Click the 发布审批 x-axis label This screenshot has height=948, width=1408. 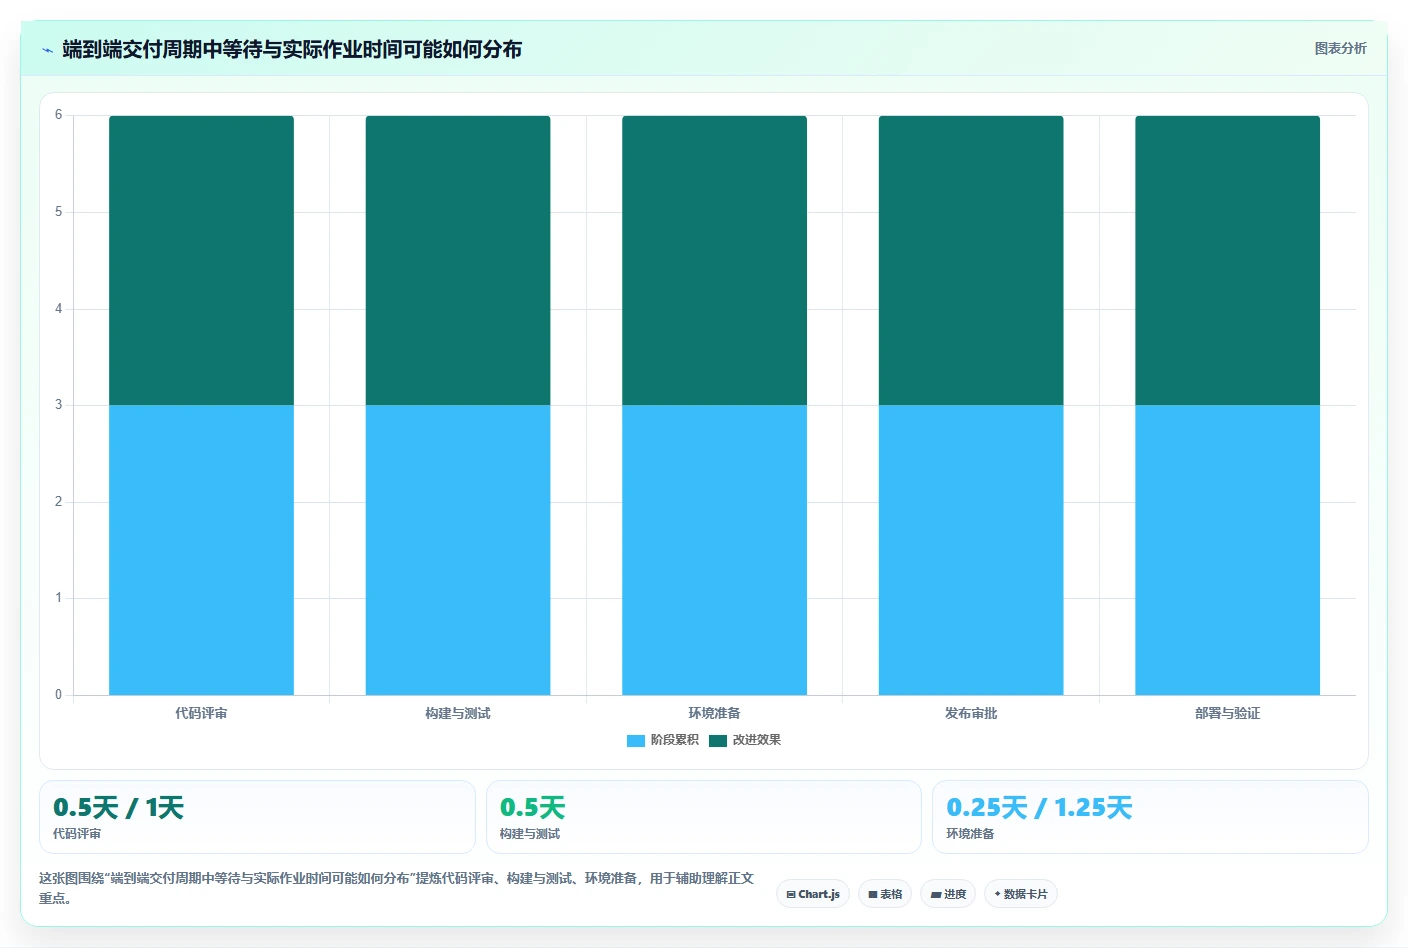[x=971, y=713]
